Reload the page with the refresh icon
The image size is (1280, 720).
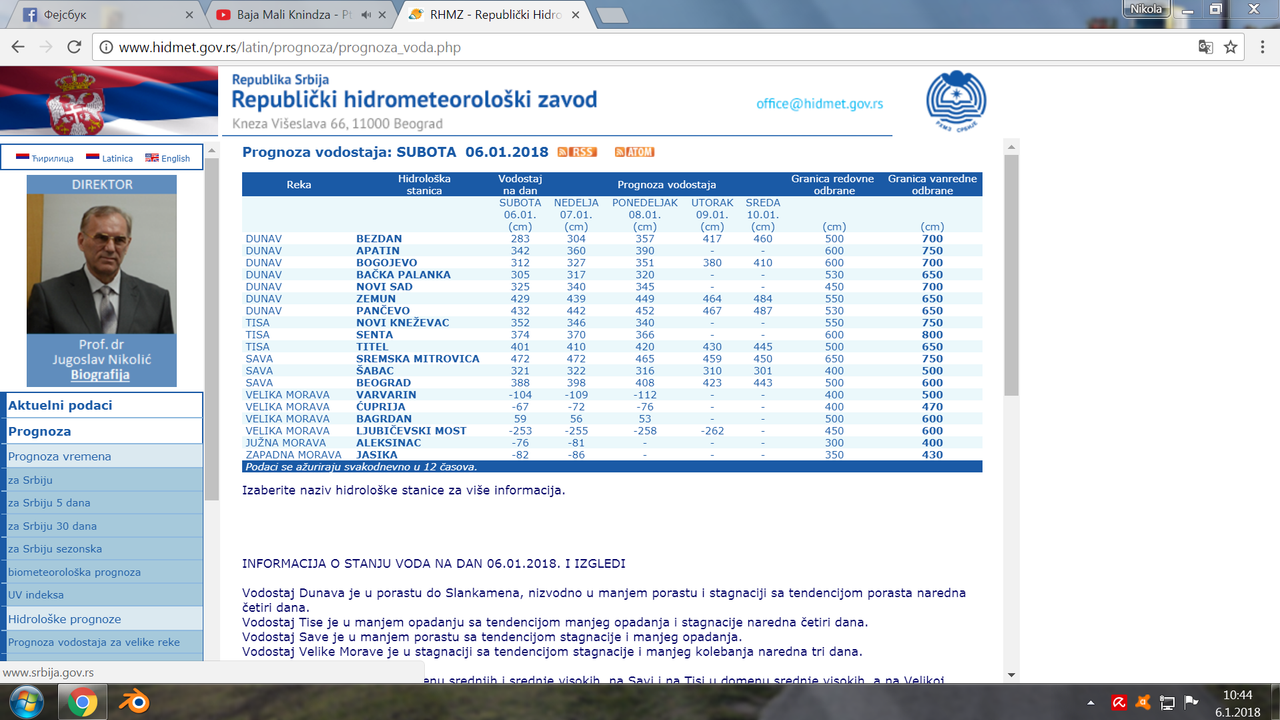74,47
